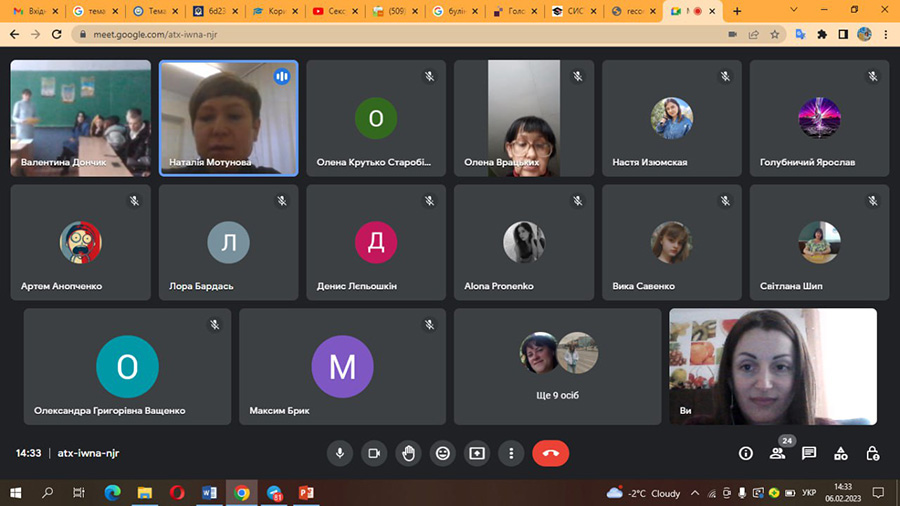Viewport: 900px width, 506px height.
Task: Click the present screen icon
Action: (477, 453)
